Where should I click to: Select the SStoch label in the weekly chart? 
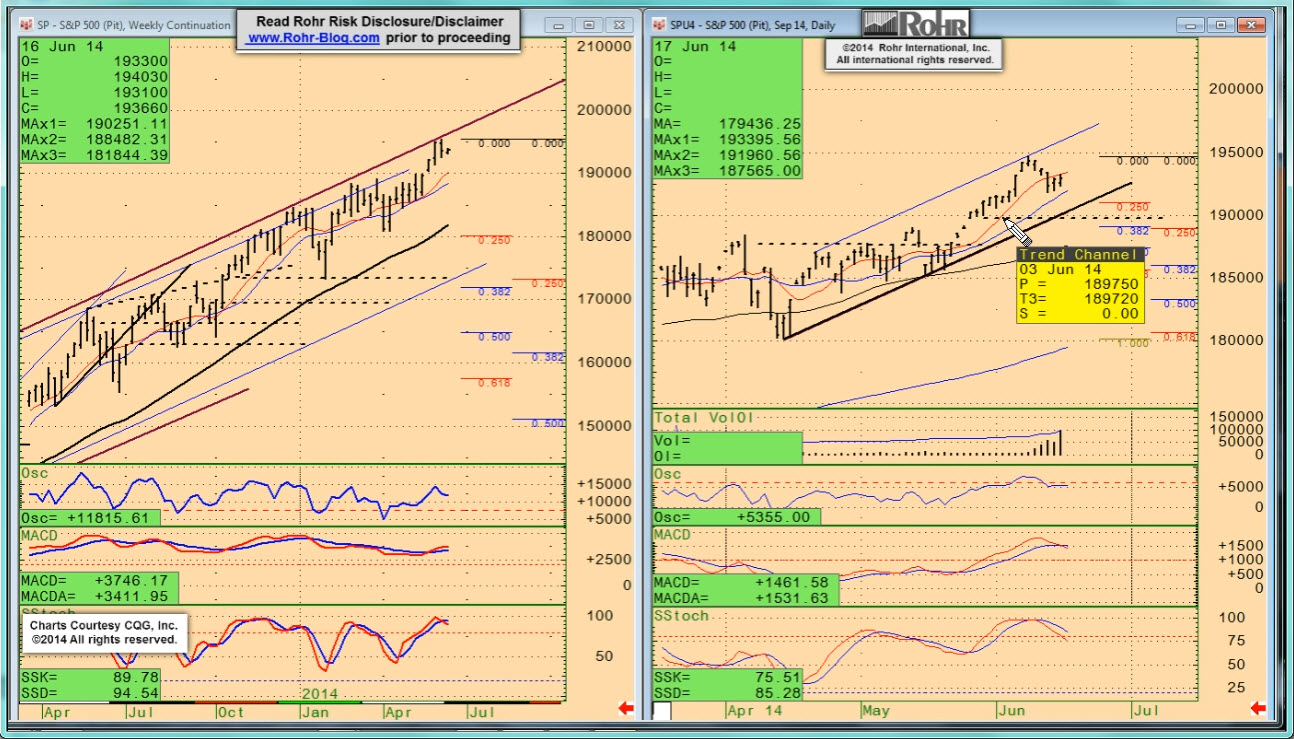pos(43,612)
